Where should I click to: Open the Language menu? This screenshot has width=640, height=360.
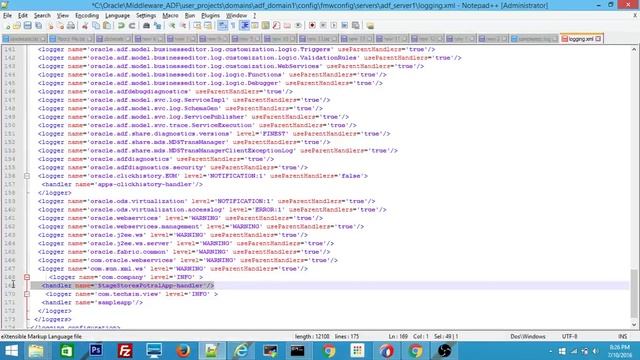[x=117, y=16]
